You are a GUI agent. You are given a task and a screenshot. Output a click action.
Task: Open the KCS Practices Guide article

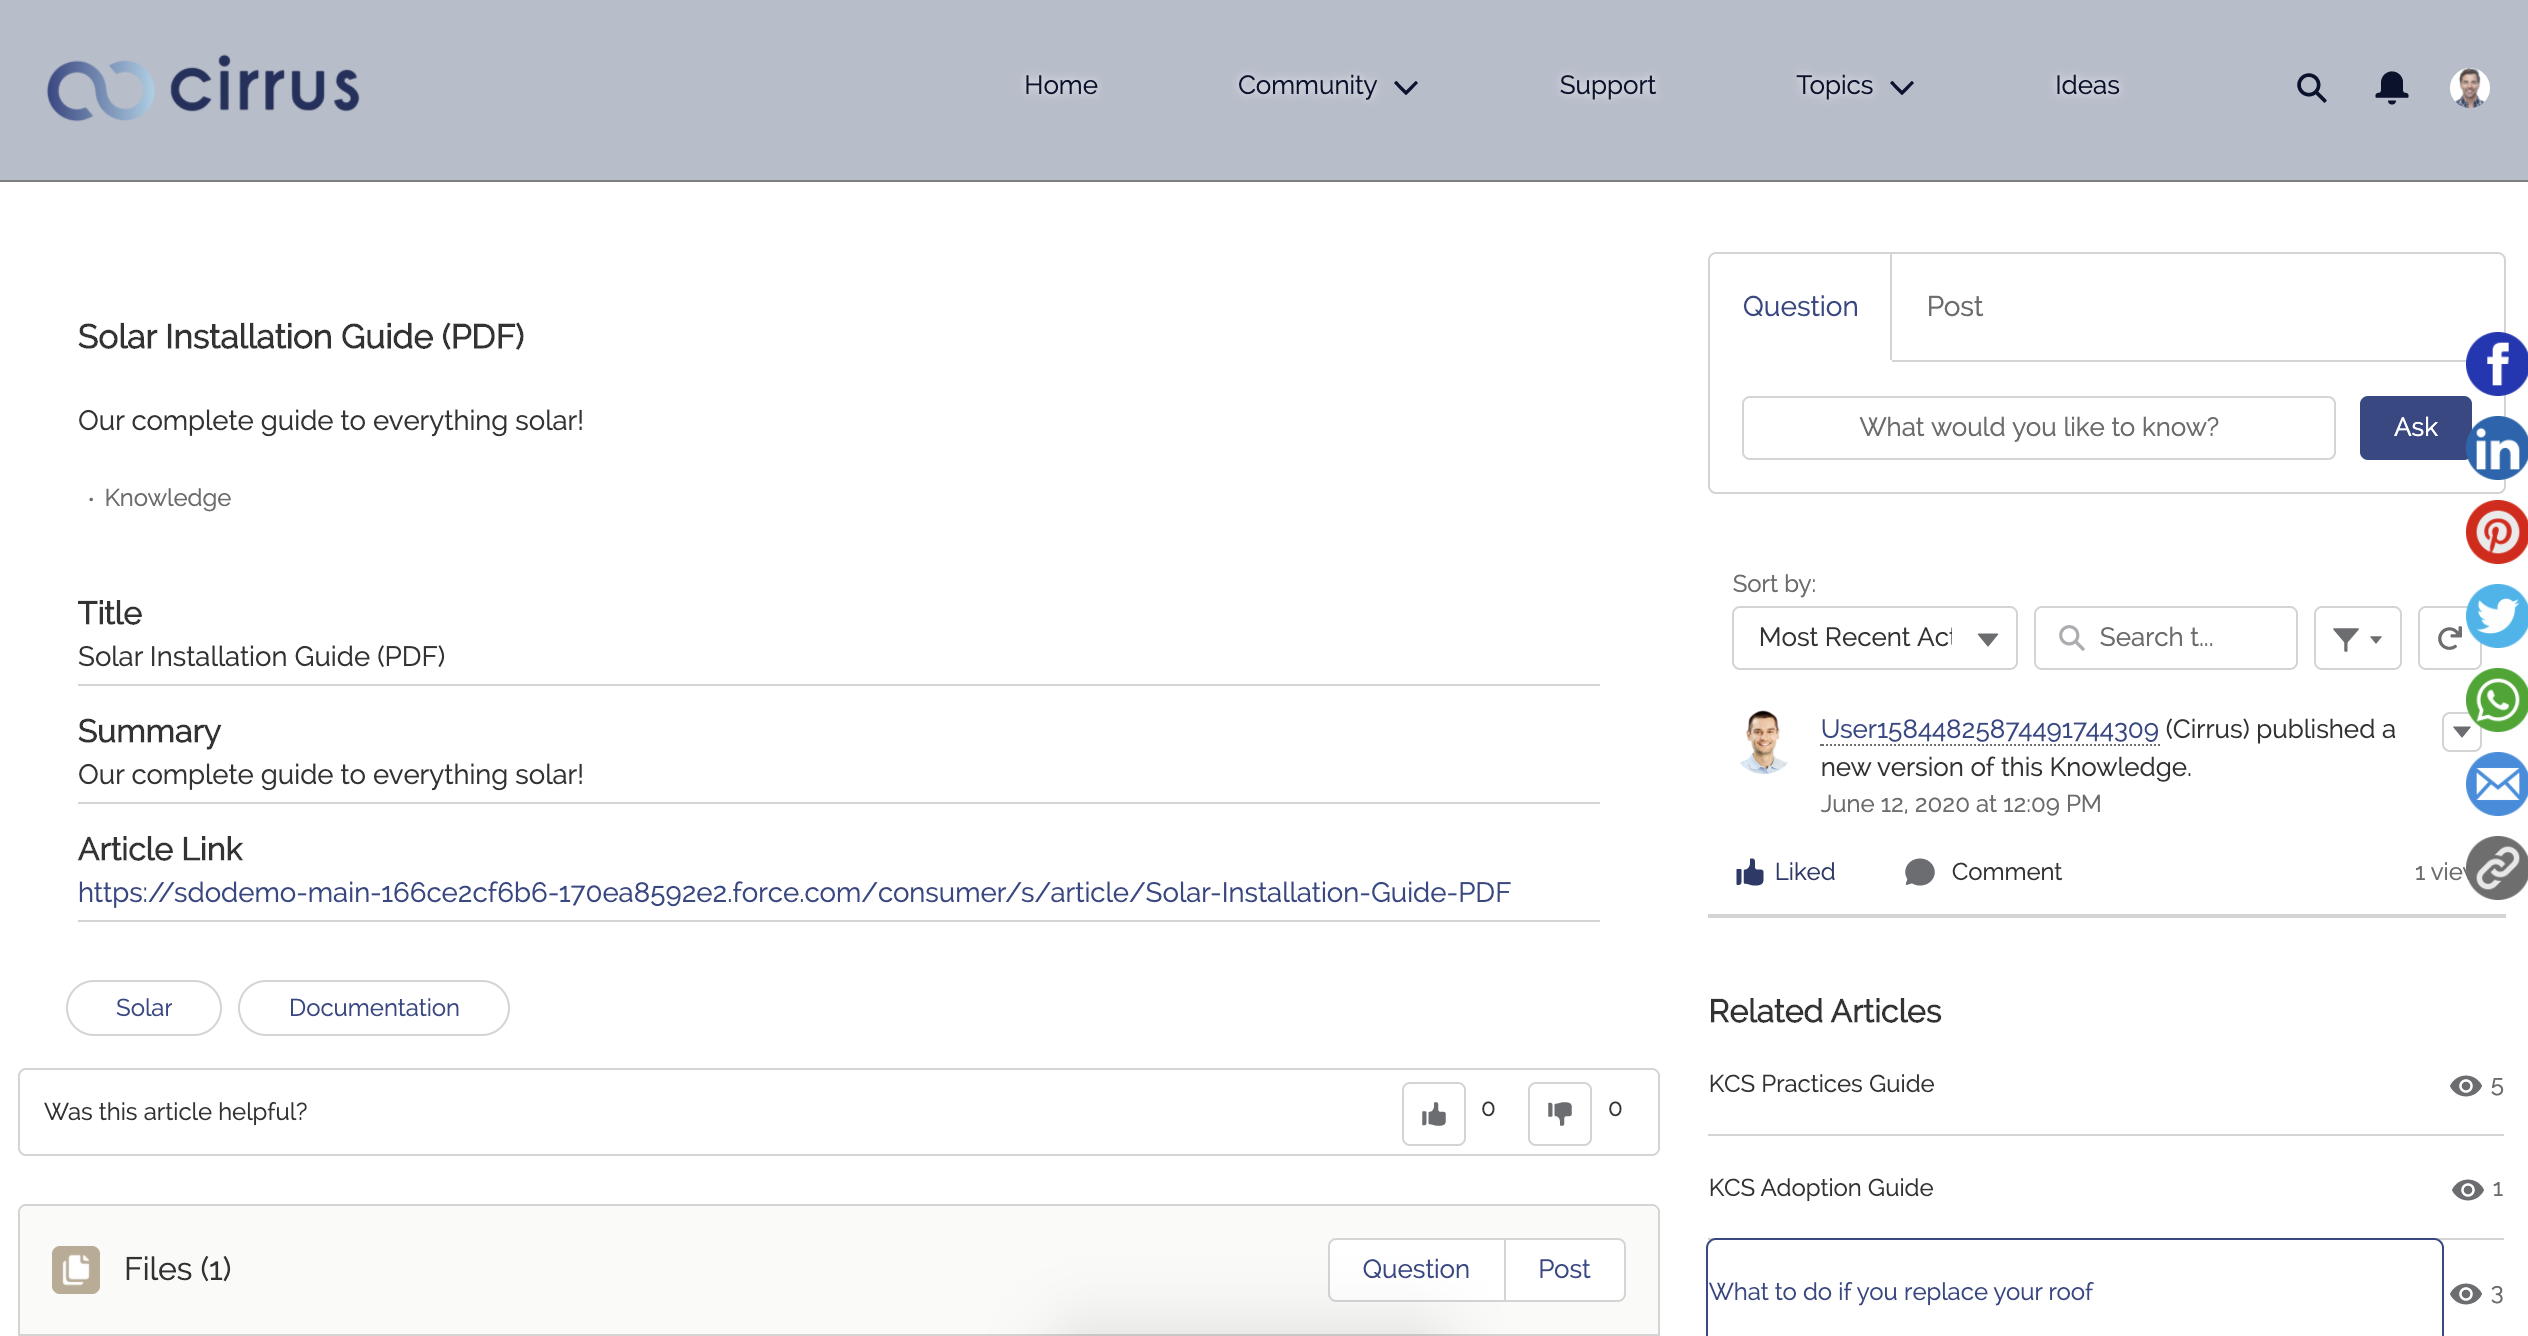pyautogui.click(x=1820, y=1083)
